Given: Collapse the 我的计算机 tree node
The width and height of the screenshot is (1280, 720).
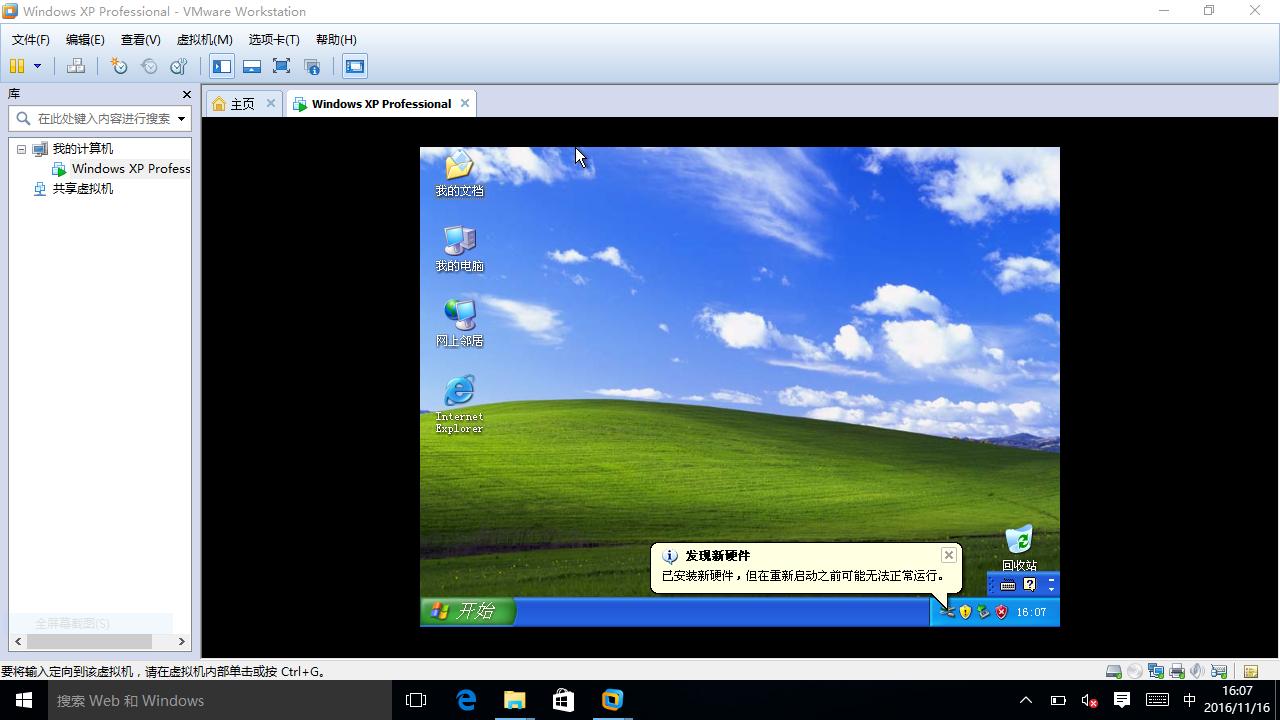Looking at the screenshot, I should [21, 148].
